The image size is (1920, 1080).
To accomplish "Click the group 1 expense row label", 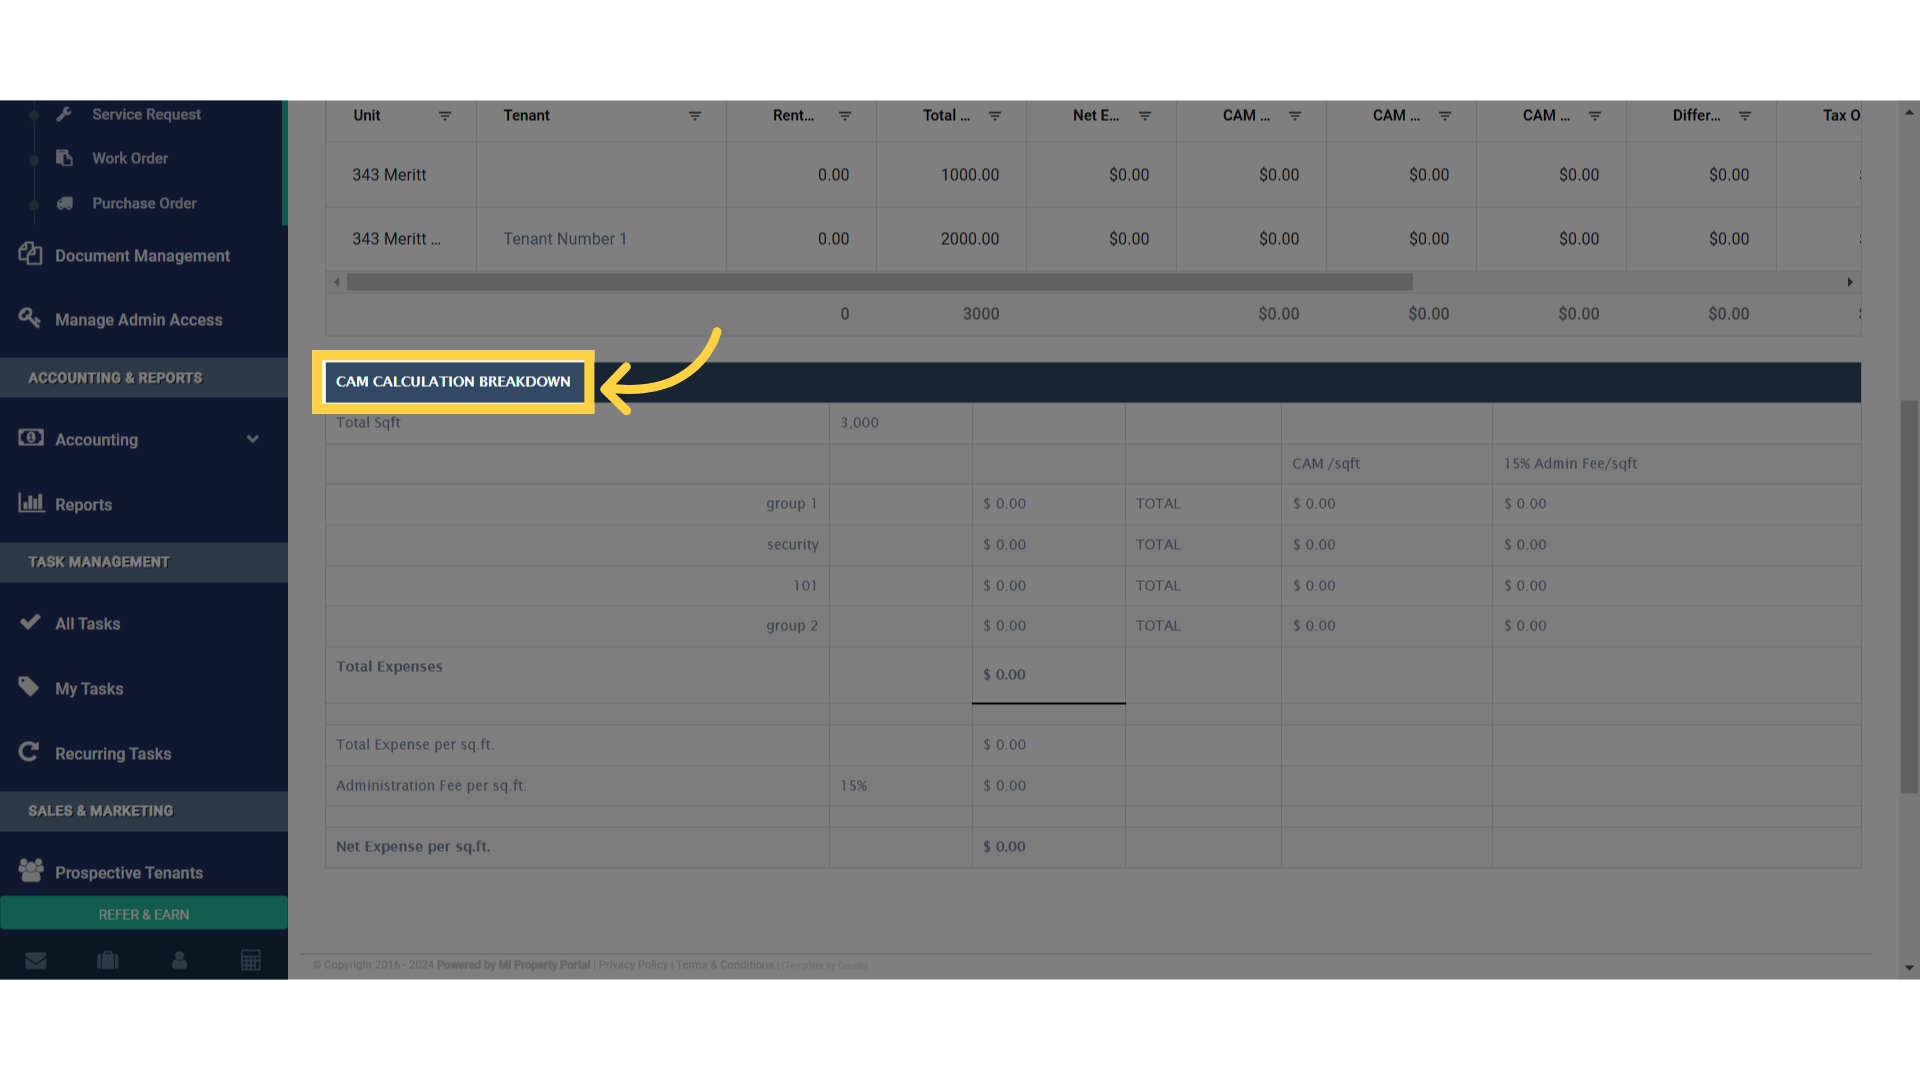I will click(x=792, y=504).
